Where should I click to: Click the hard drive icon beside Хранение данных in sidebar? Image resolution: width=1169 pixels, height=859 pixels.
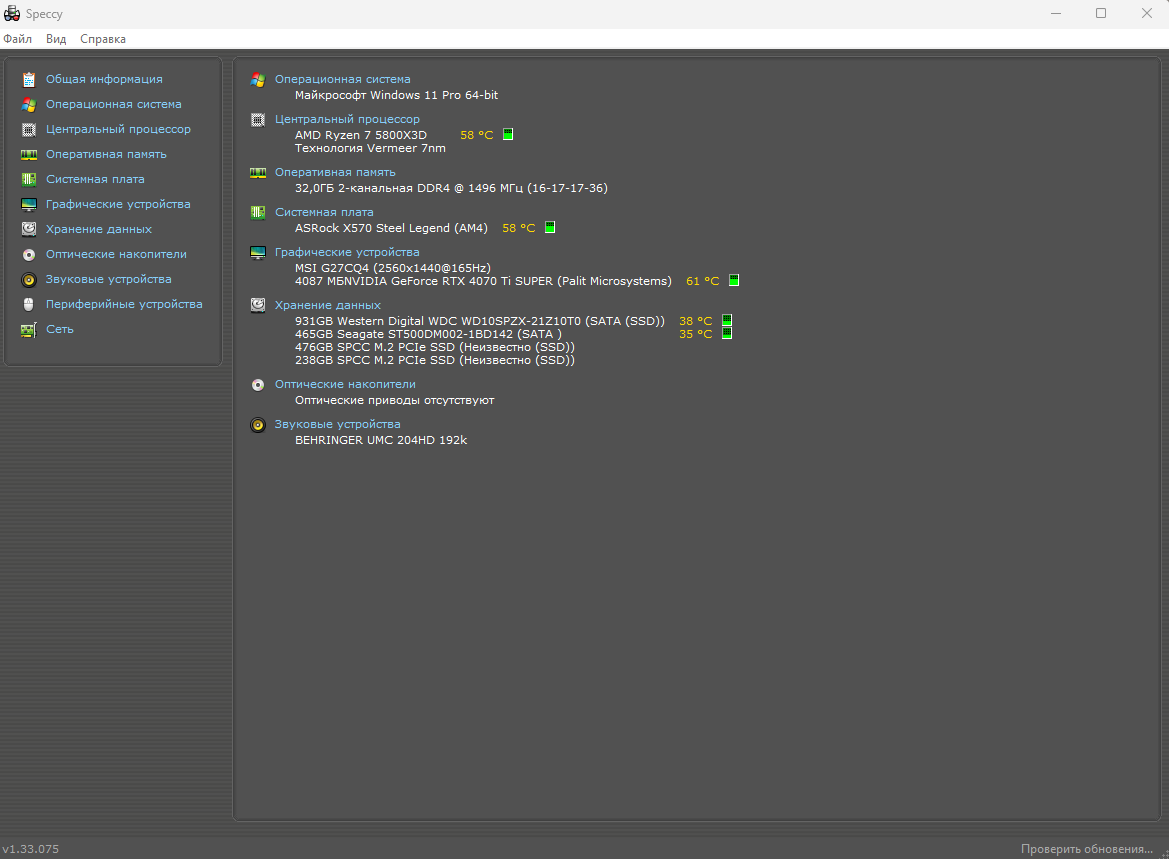tap(29, 229)
